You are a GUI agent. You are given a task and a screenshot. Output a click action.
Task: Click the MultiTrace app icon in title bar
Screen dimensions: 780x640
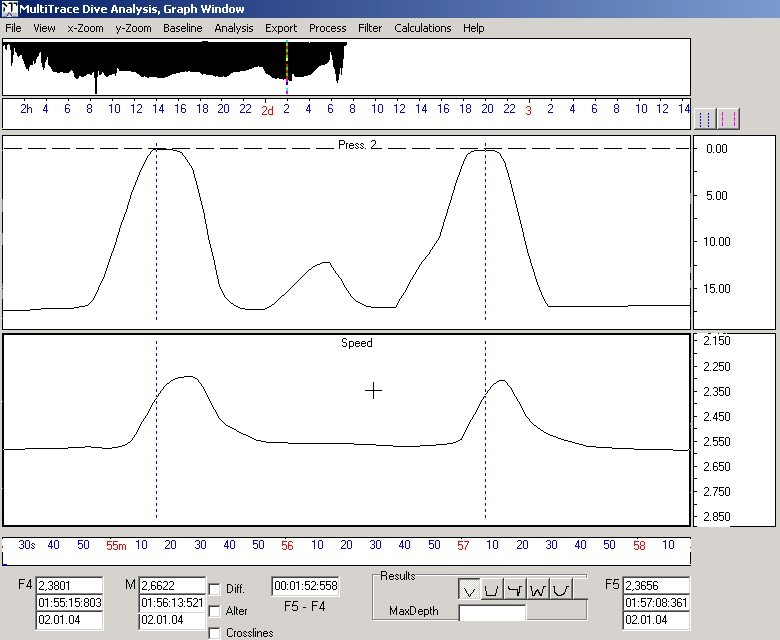[10, 9]
